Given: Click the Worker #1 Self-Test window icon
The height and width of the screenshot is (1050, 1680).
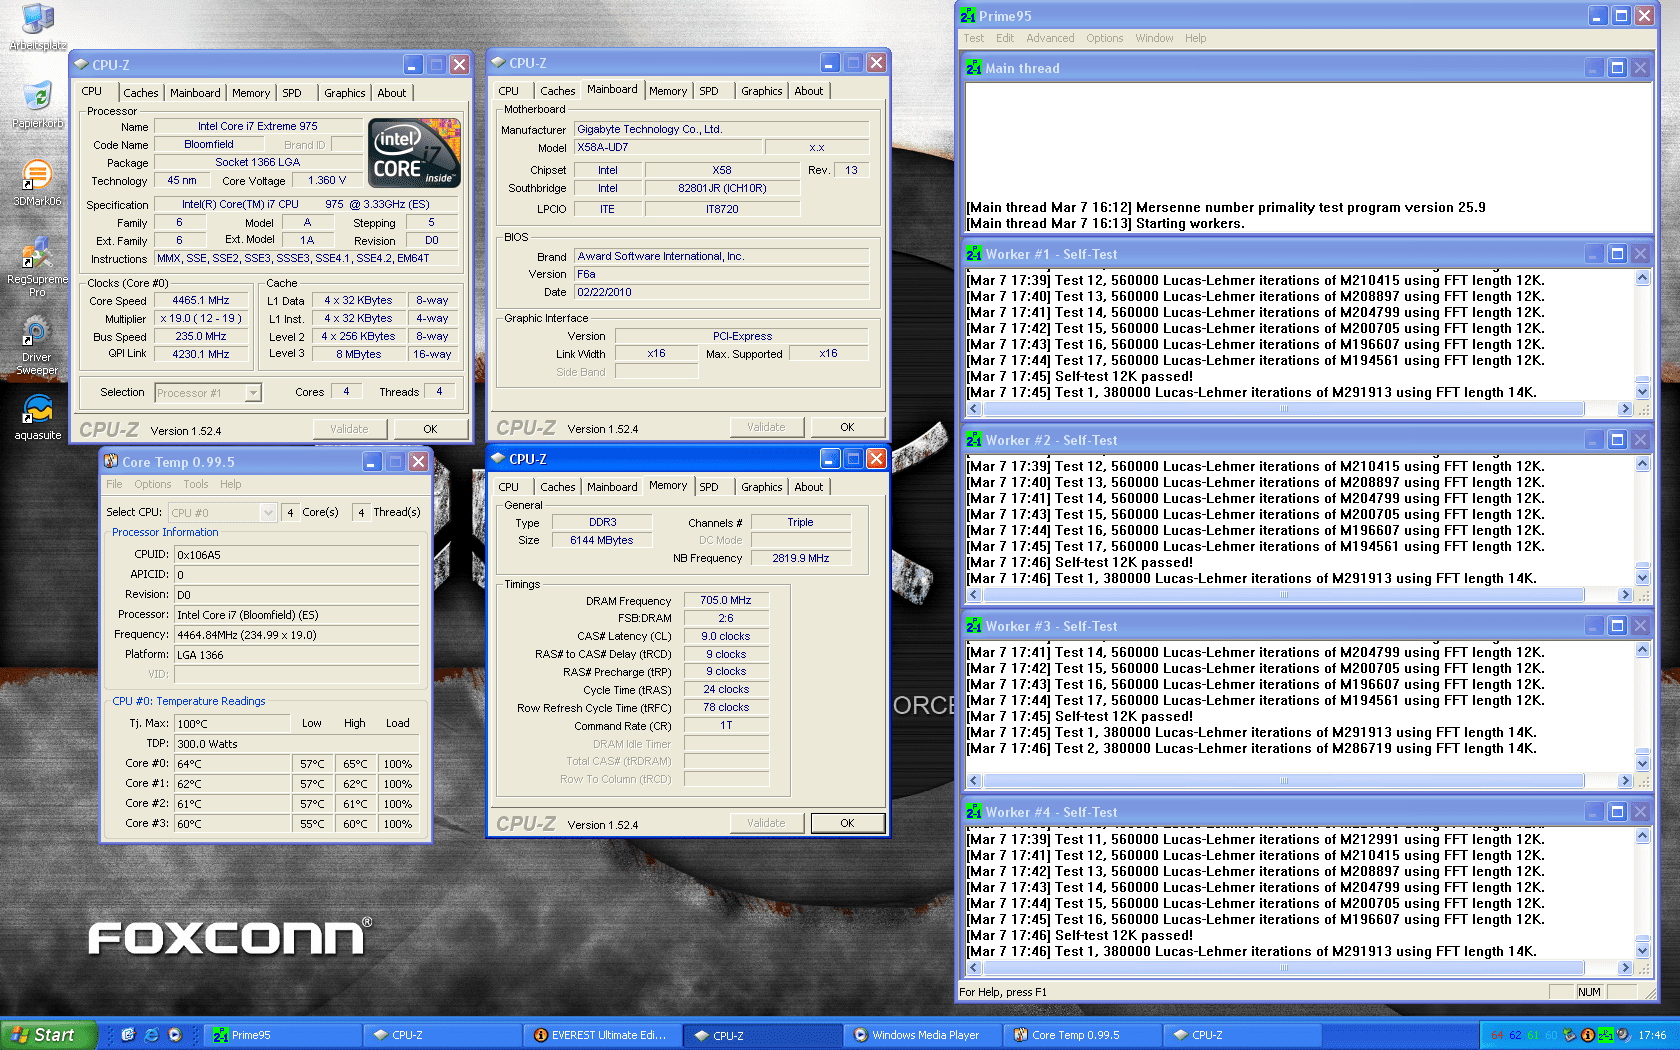Looking at the screenshot, I should [x=974, y=254].
